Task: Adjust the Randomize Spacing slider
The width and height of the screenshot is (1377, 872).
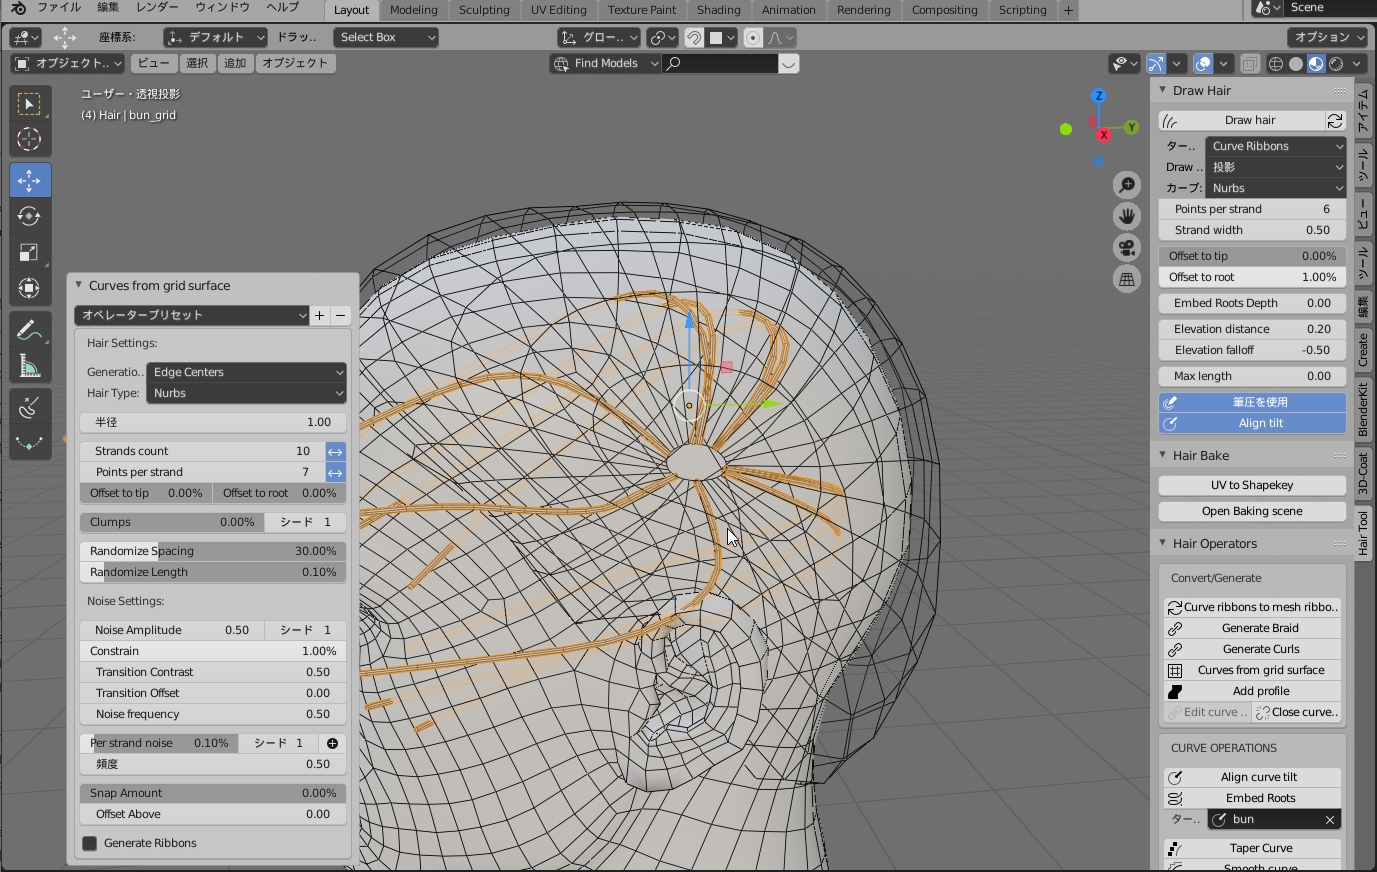Action: tap(212, 551)
